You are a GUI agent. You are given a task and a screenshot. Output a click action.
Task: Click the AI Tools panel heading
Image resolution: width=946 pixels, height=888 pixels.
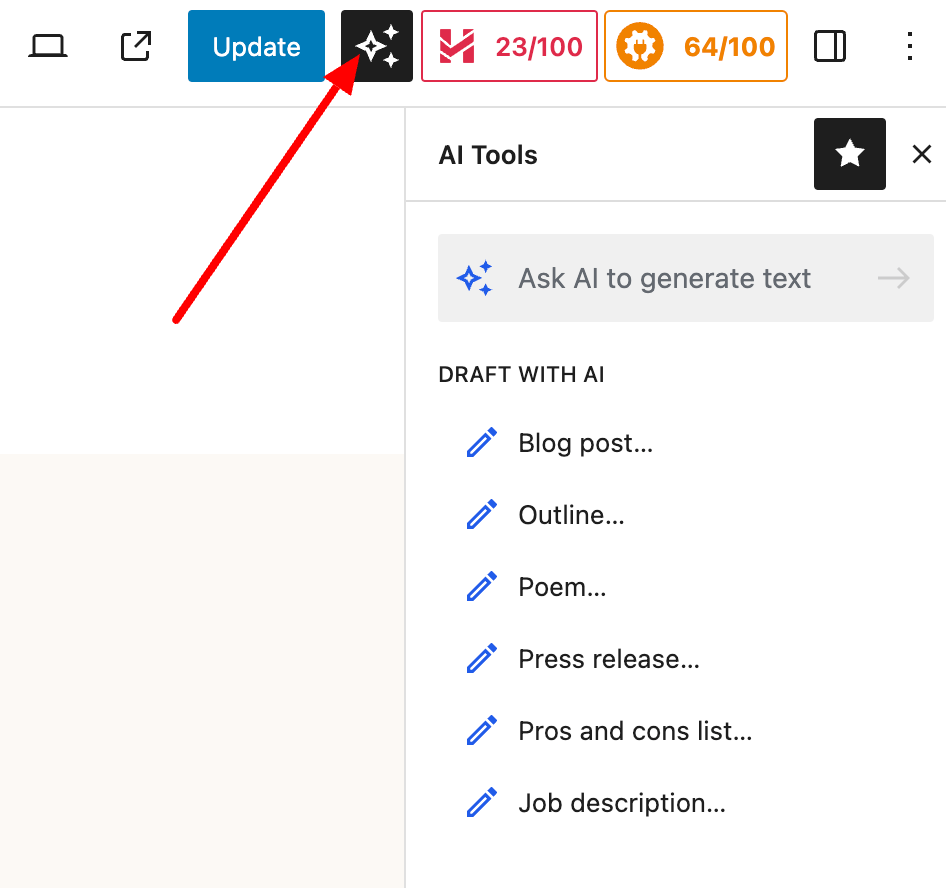pos(487,155)
